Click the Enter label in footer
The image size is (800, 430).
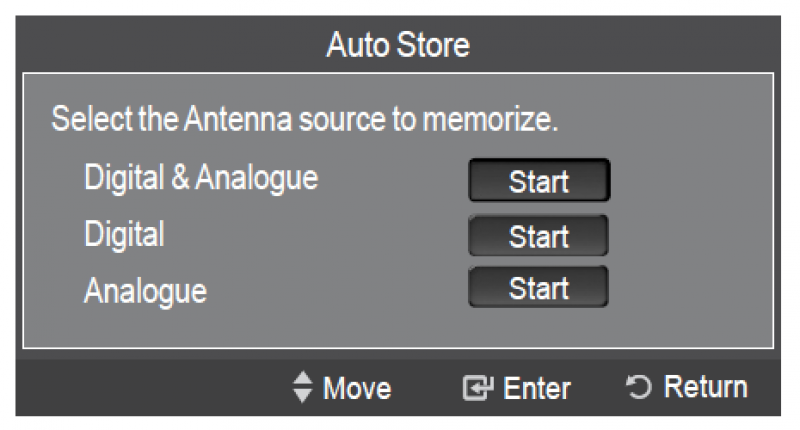(x=537, y=388)
